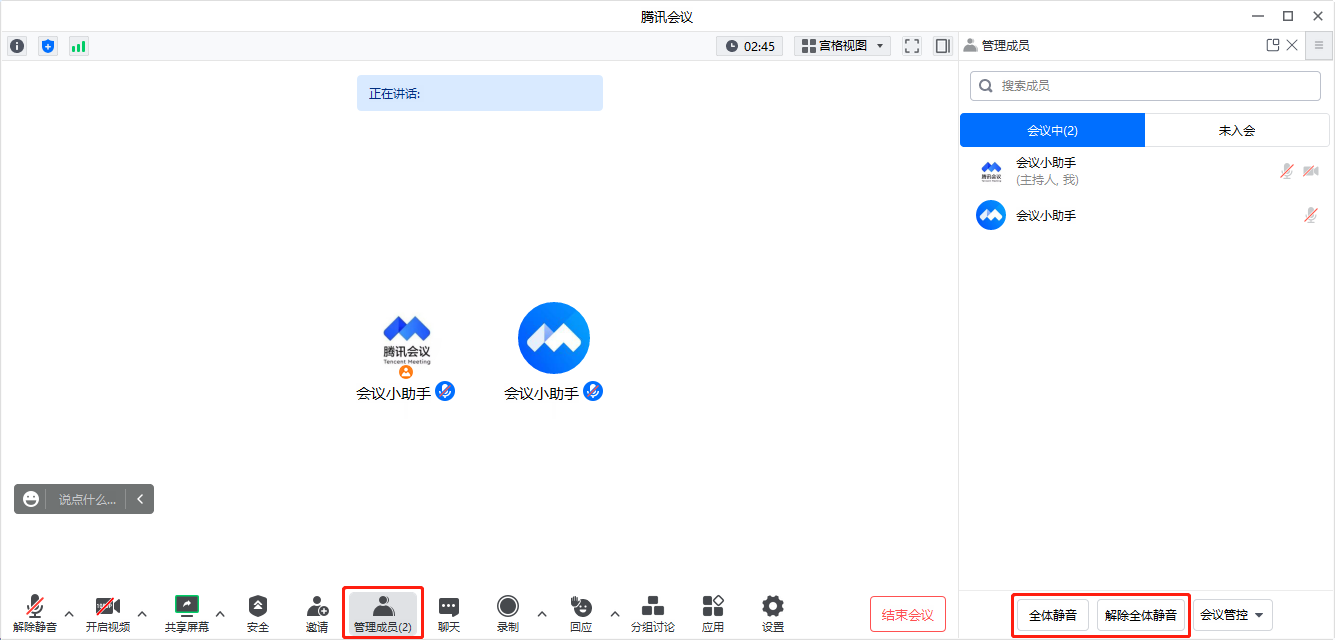The image size is (1335, 640).
Task: Expand share options next to 共享屏幕
Action: (220, 613)
